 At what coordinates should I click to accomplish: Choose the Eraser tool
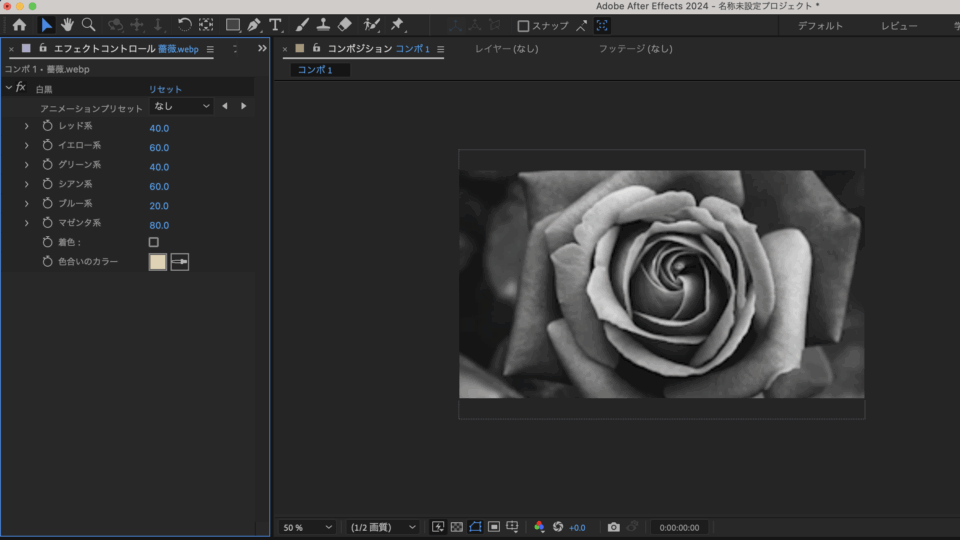click(345, 25)
